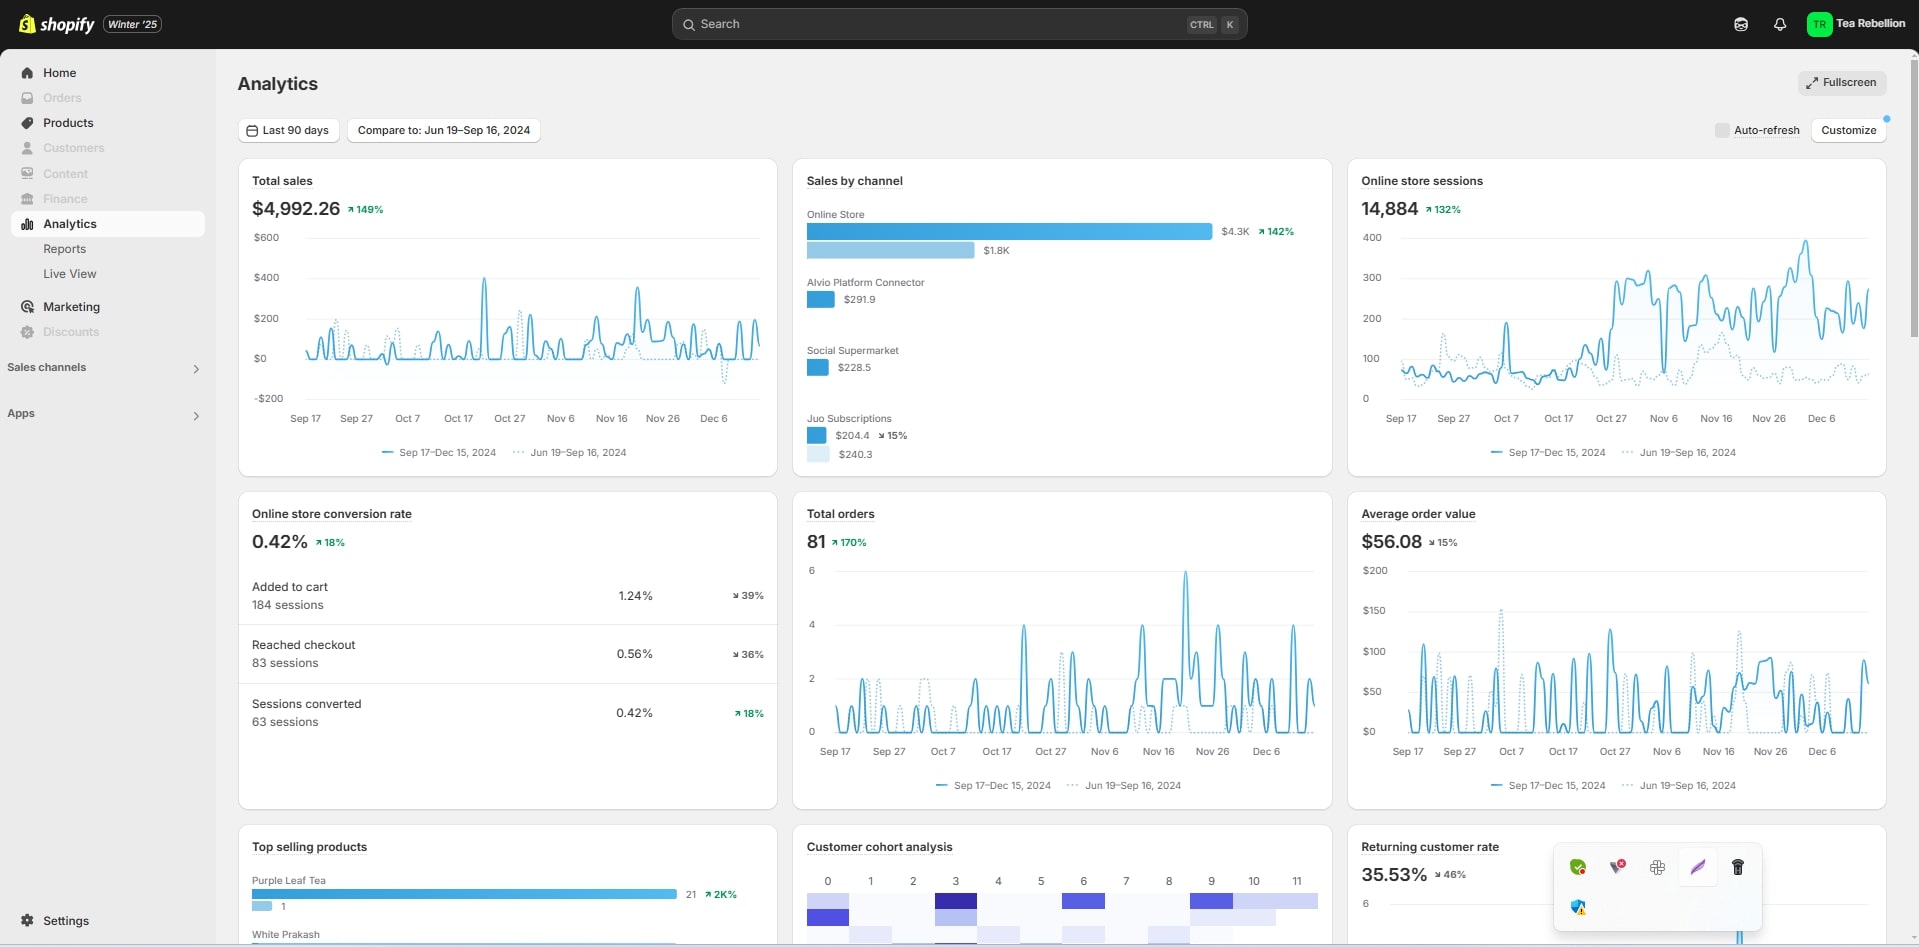1919x947 pixels.
Task: Open Live View in sidebar
Action: [x=69, y=274]
